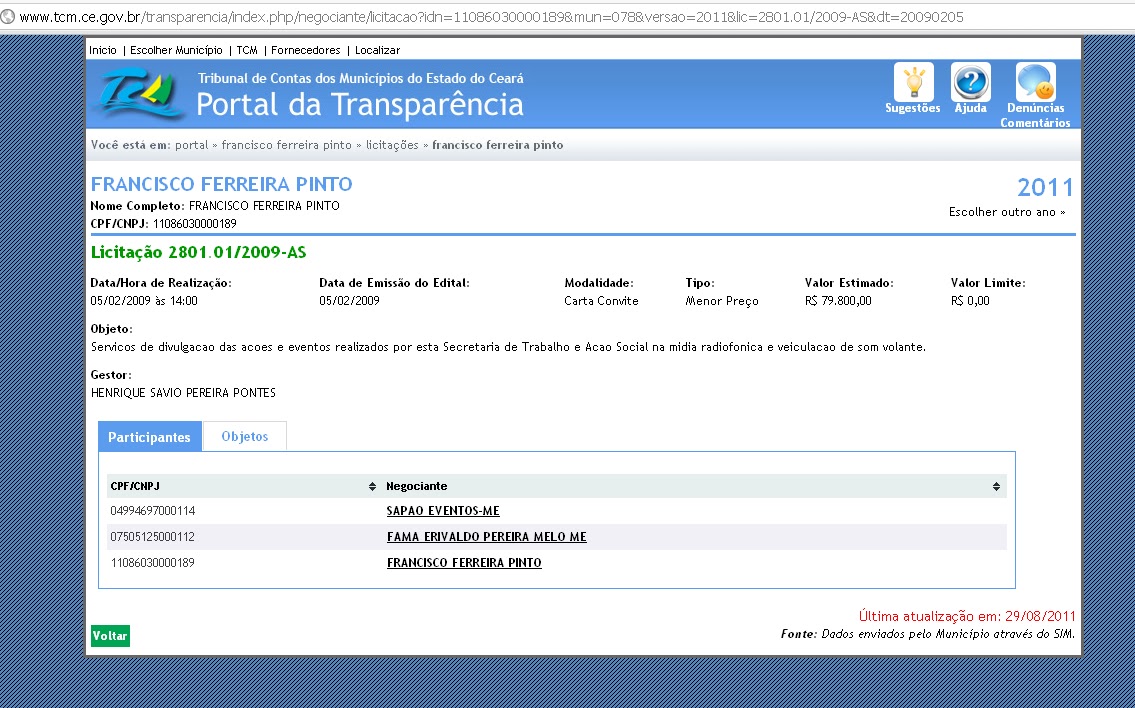This screenshot has width=1135, height=708.
Task: Click CPF 07505125000112 table cell
Action: (x=153, y=537)
